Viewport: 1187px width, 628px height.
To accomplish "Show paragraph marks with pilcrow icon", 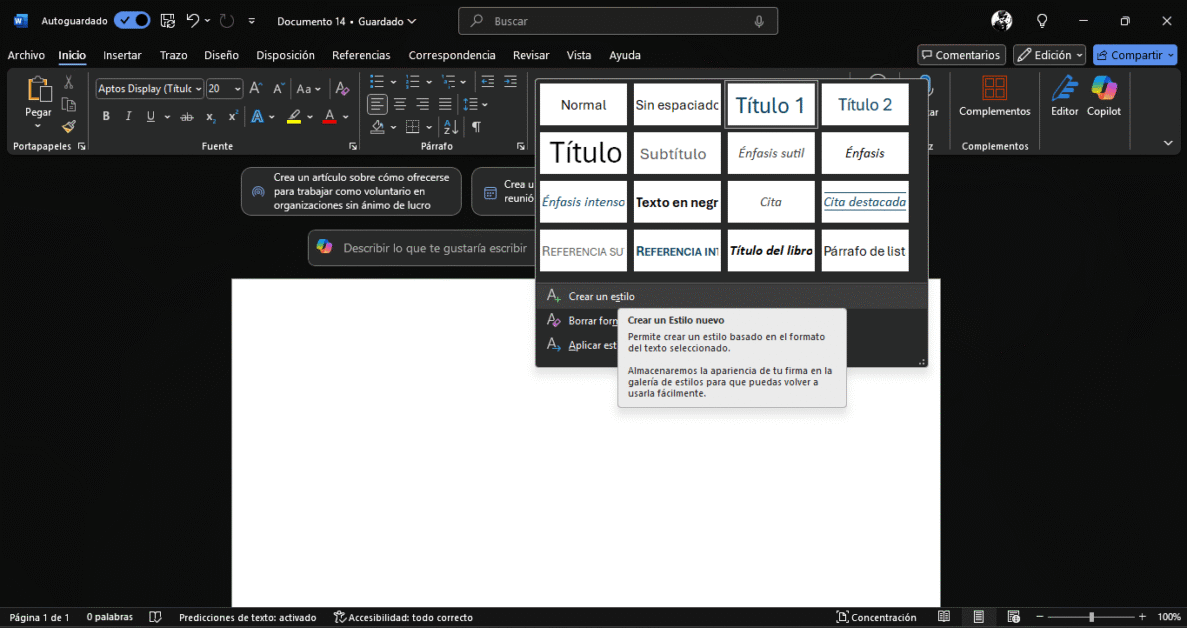I will click(476, 127).
